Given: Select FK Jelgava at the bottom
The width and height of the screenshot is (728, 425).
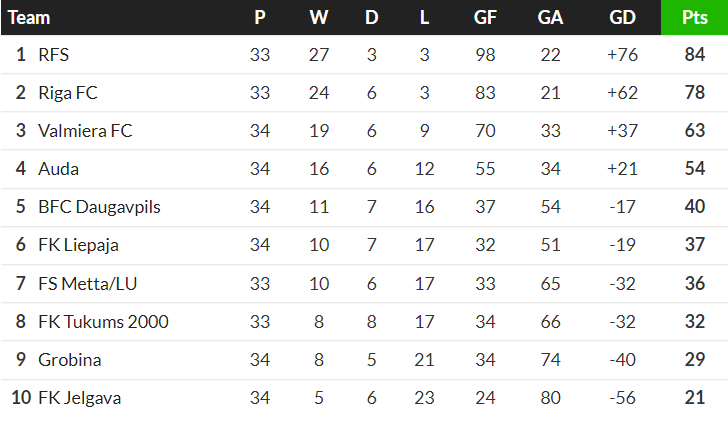Looking at the screenshot, I should pos(79,398).
